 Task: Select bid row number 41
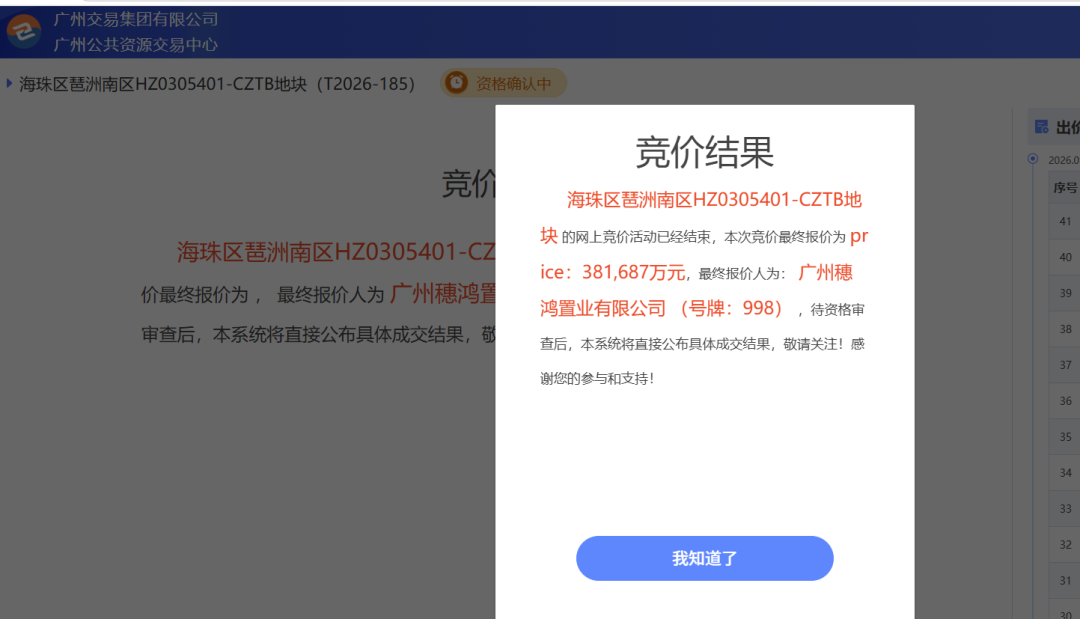(x=1066, y=221)
